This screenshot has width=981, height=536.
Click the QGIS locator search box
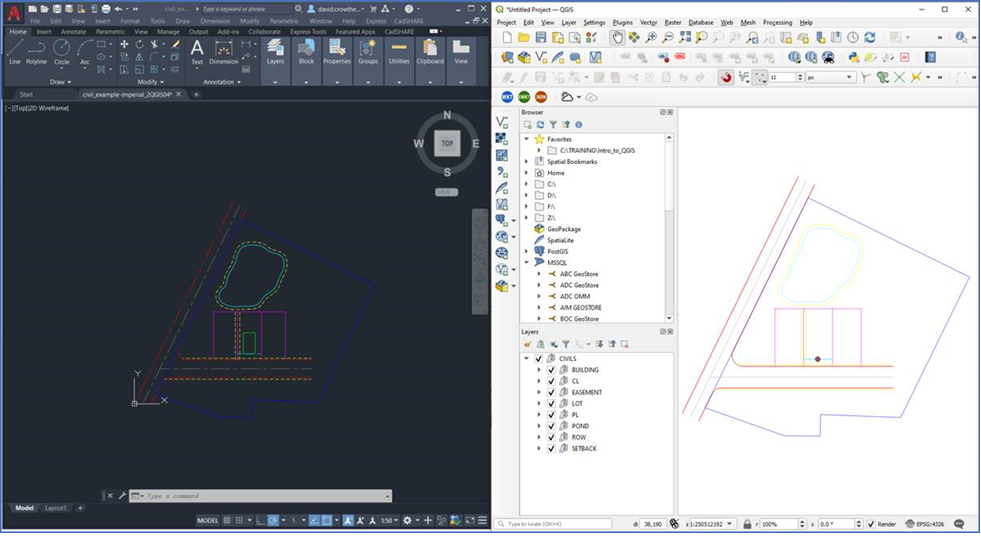[x=553, y=524]
